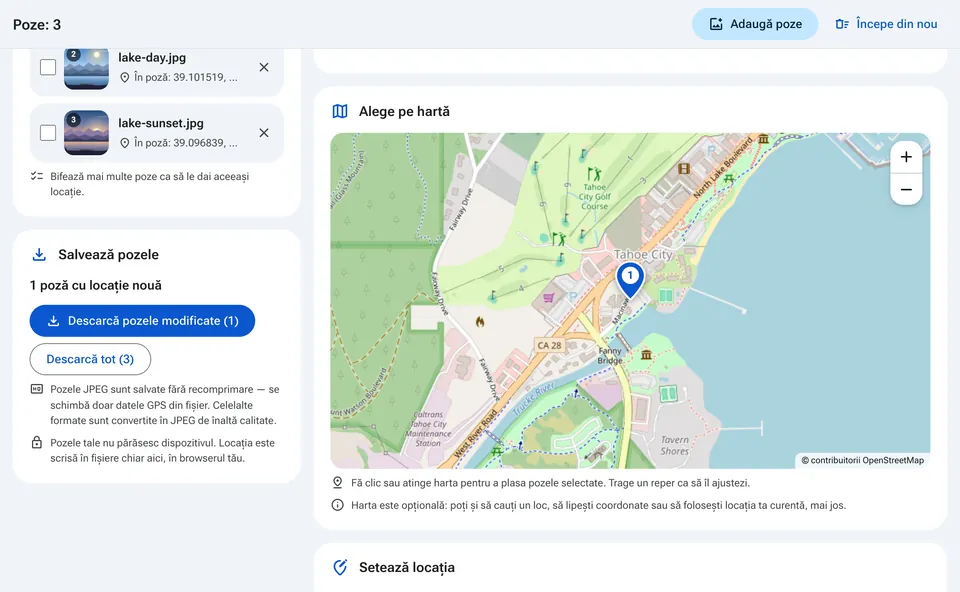The height and width of the screenshot is (592, 960).
Task: Click the Poze: 3 header text
Action: [x=37, y=24]
